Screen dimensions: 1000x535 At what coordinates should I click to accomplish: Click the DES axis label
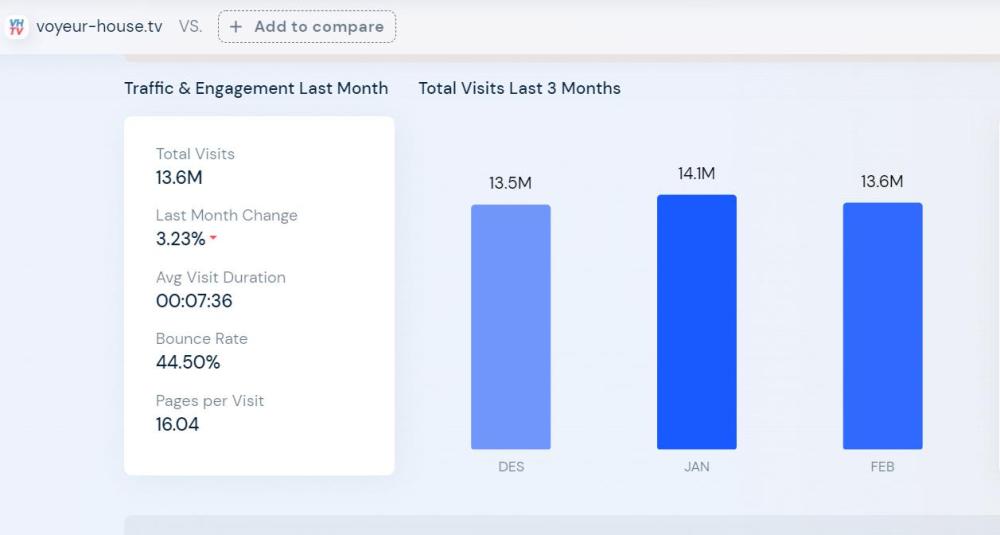[510, 467]
